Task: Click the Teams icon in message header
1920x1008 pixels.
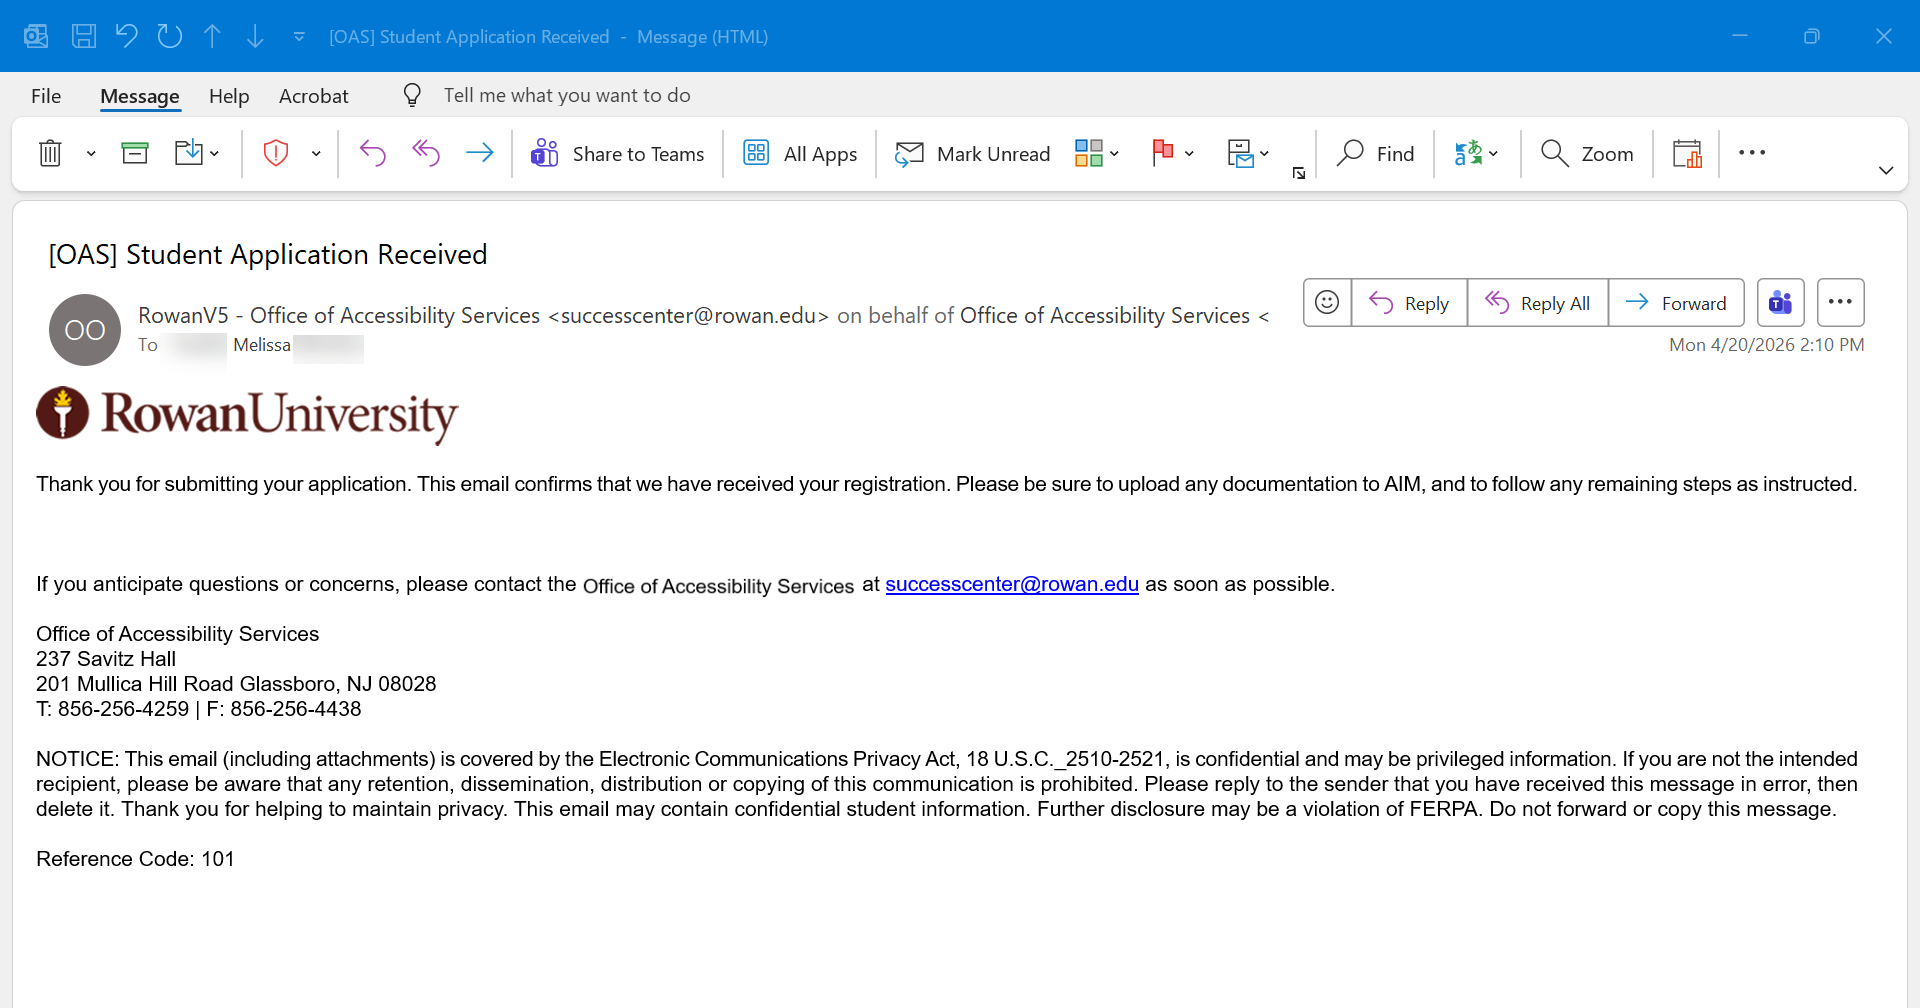Action: coord(1781,302)
